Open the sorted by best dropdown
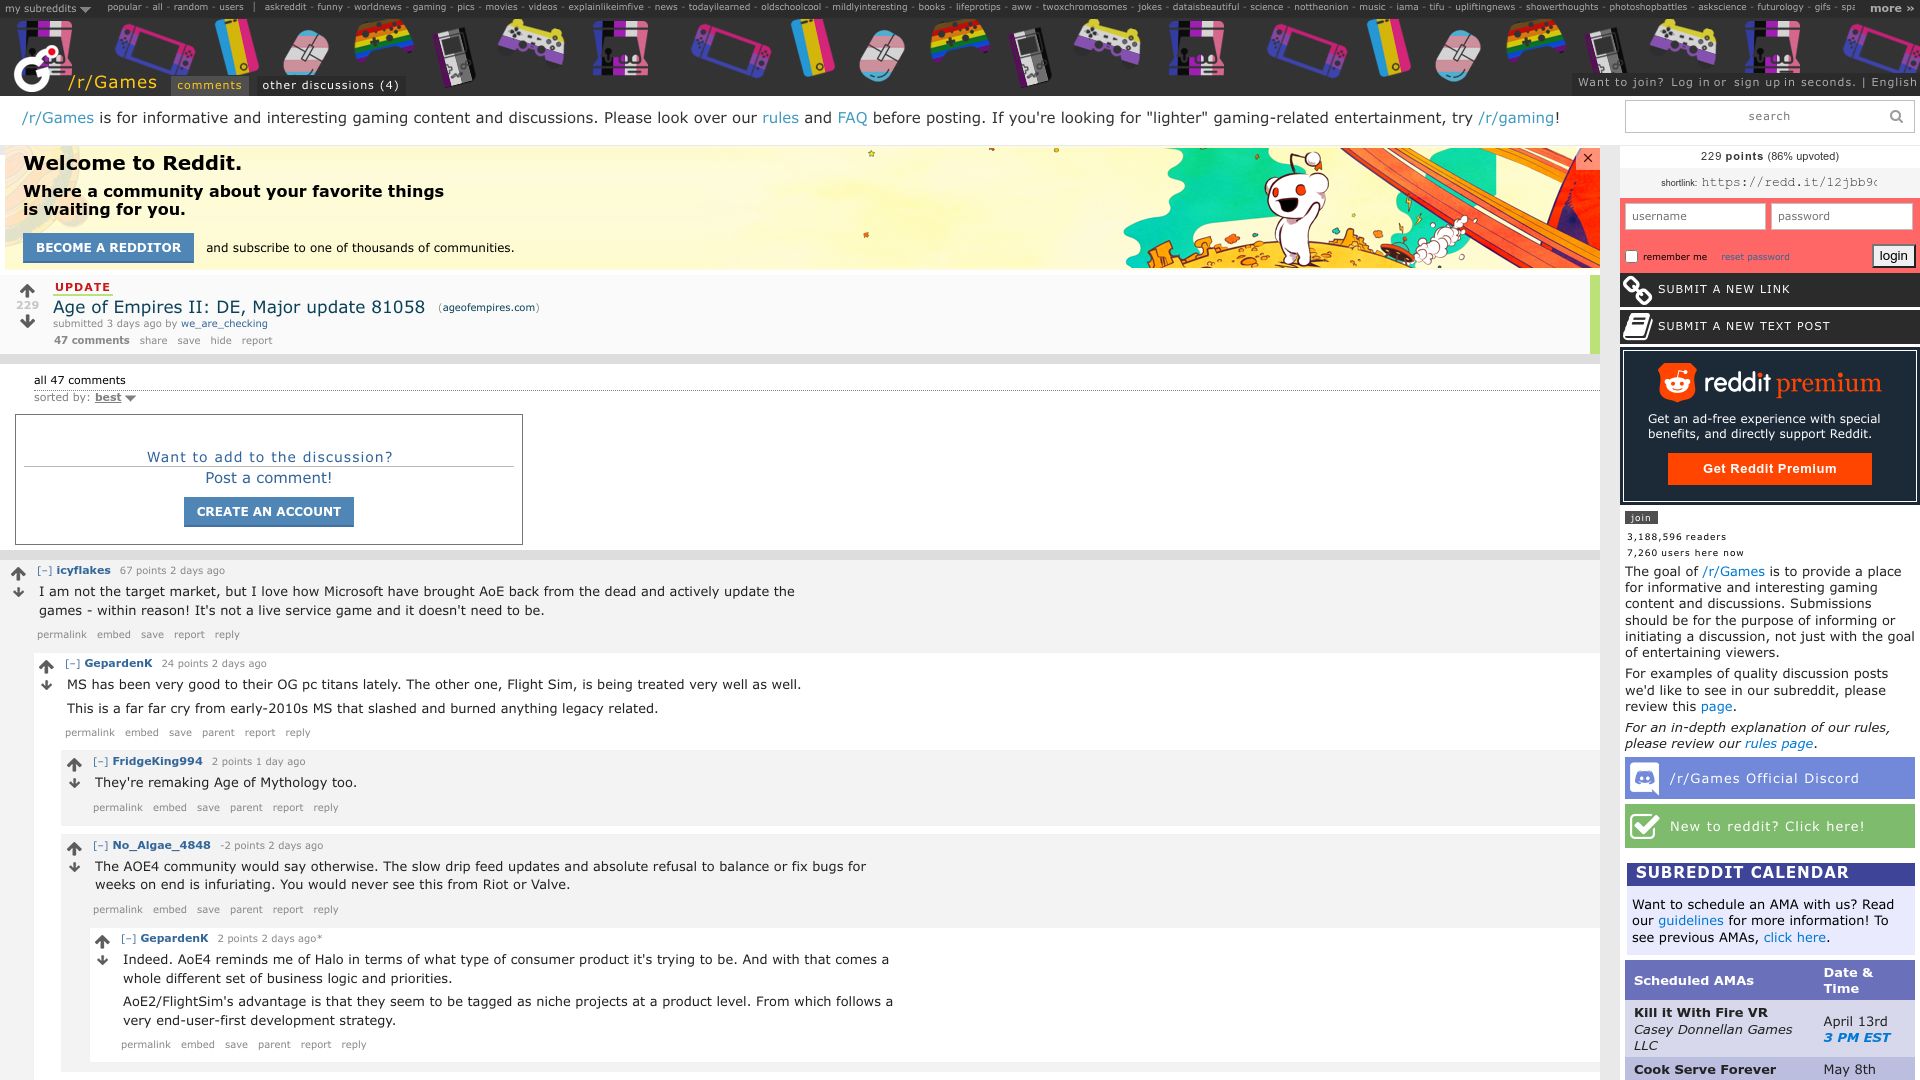Image resolution: width=1920 pixels, height=1080 pixels. click(x=115, y=397)
